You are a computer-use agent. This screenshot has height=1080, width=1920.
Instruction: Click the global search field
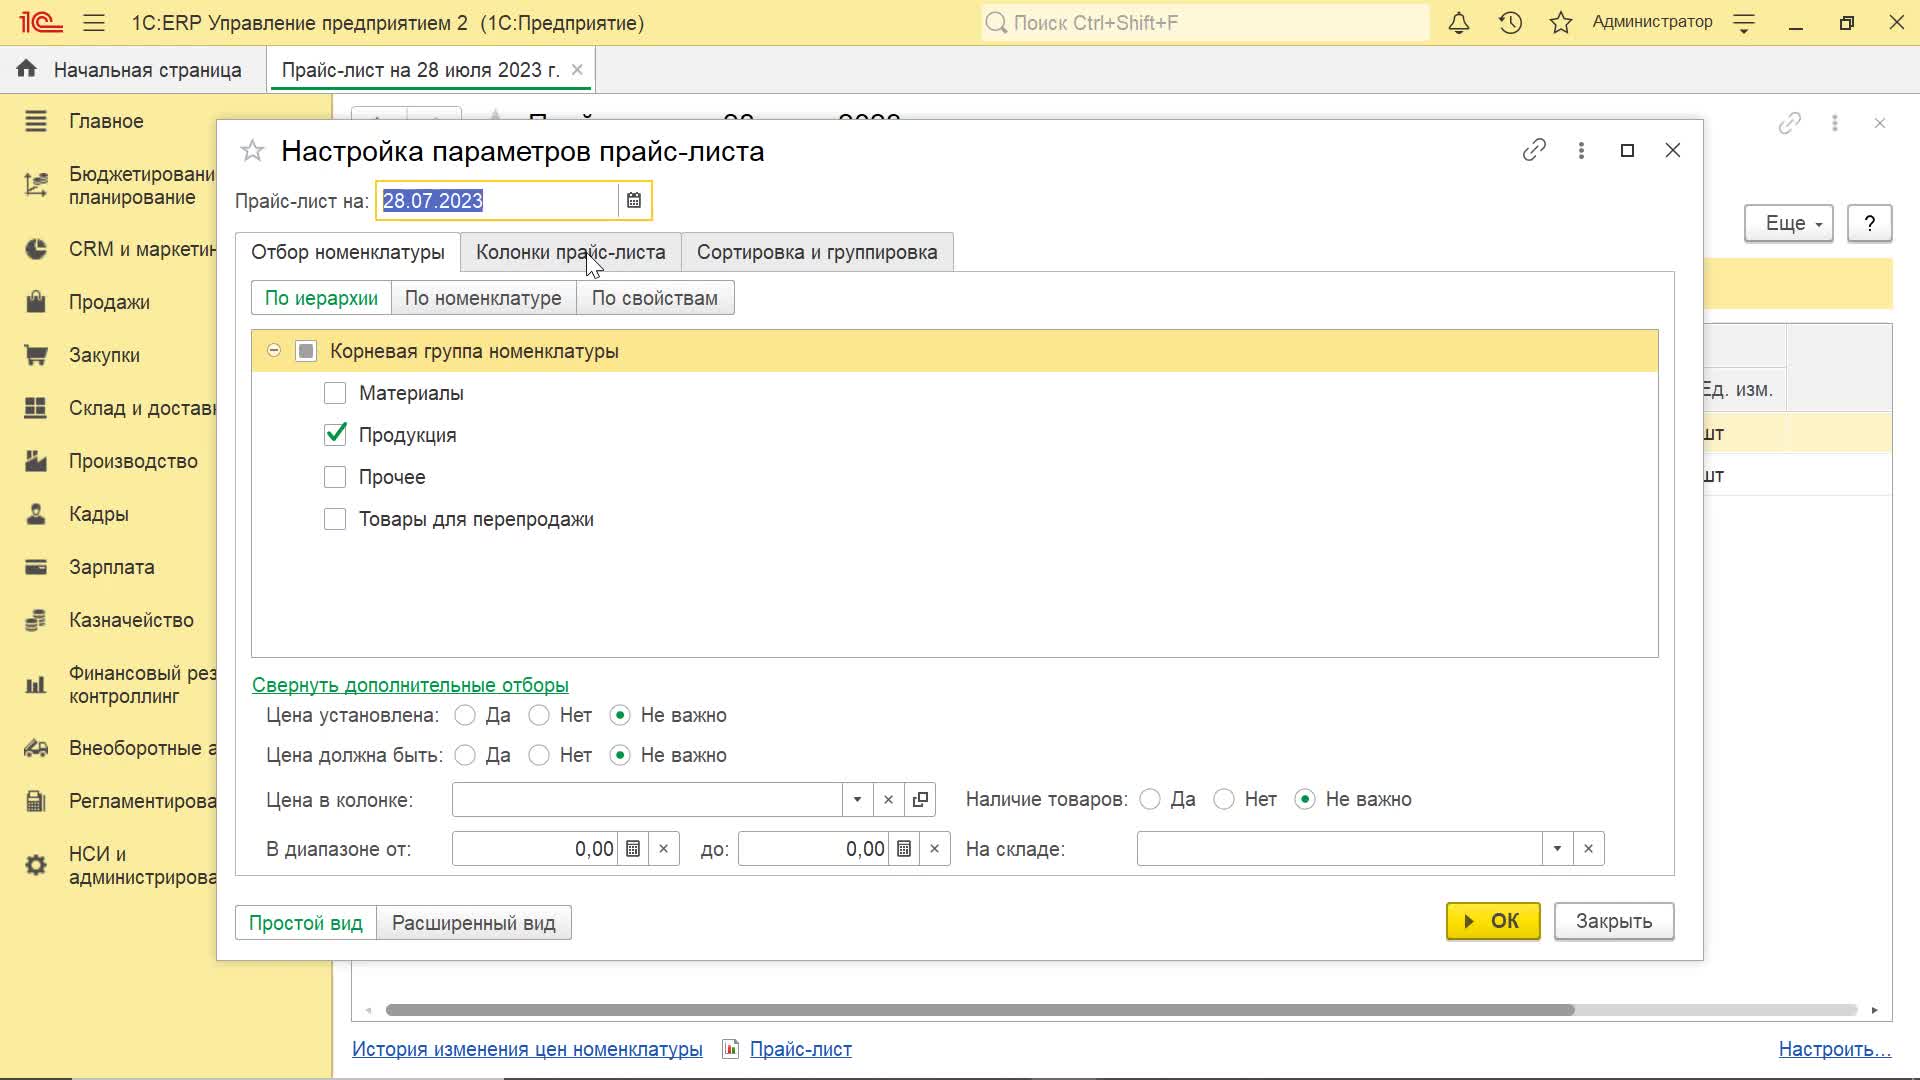(x=1205, y=23)
